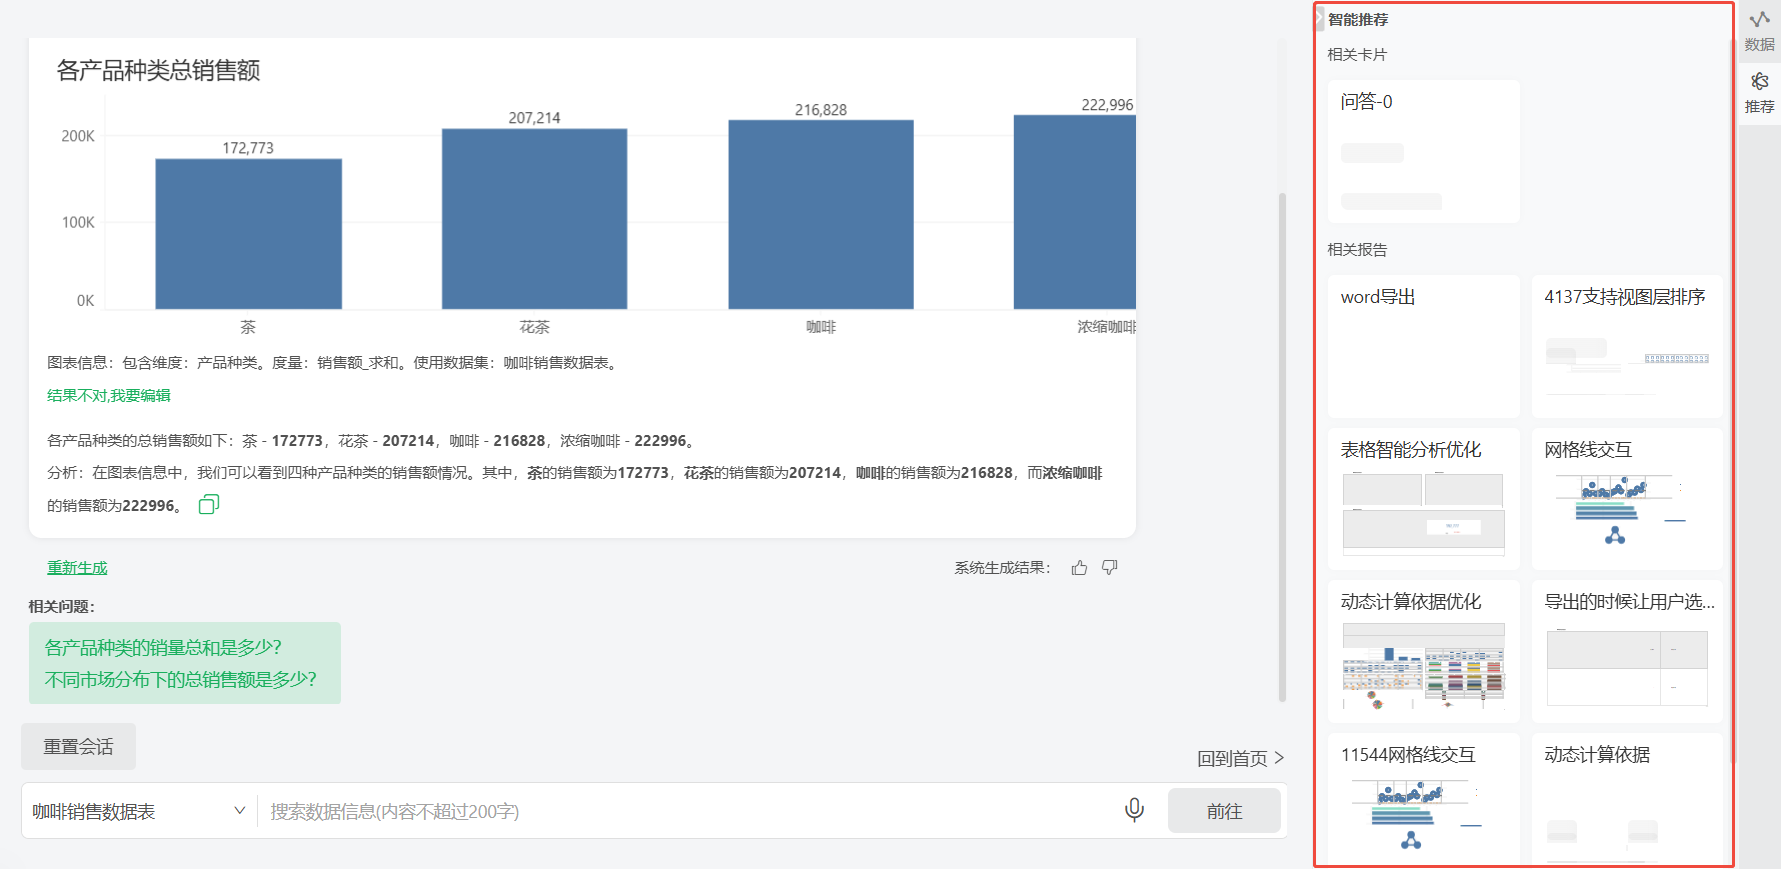Open the 11544网格线交互 report card
1781x869 pixels.
click(1424, 799)
